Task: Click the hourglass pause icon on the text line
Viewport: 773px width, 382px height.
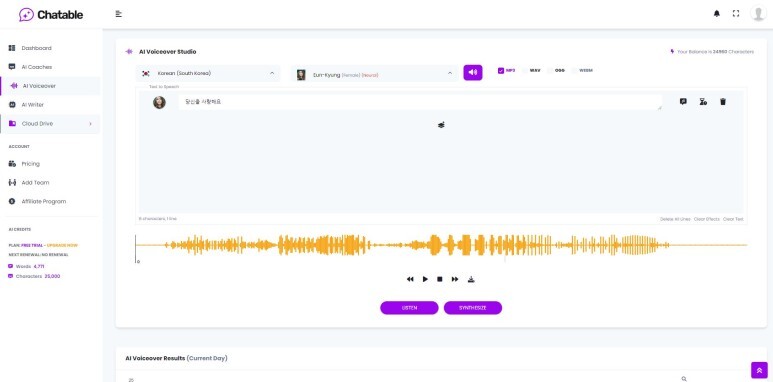Action: point(703,102)
